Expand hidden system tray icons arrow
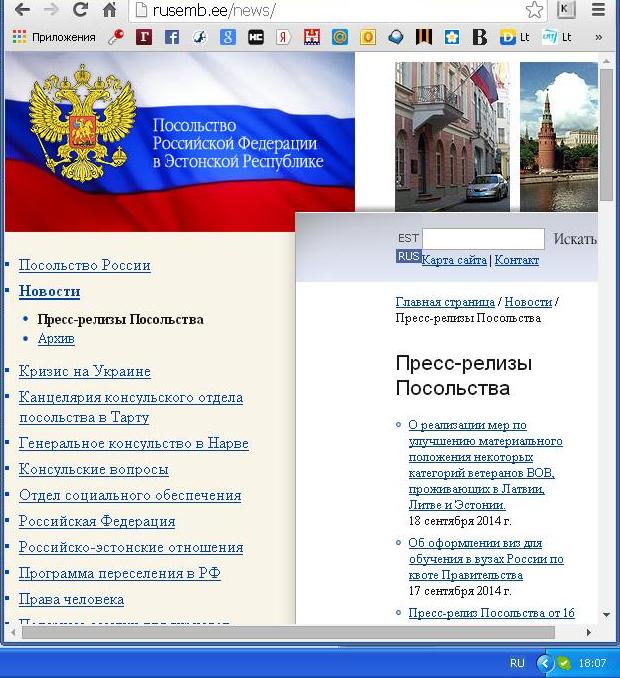The height and width of the screenshot is (678, 620). pos(545,663)
